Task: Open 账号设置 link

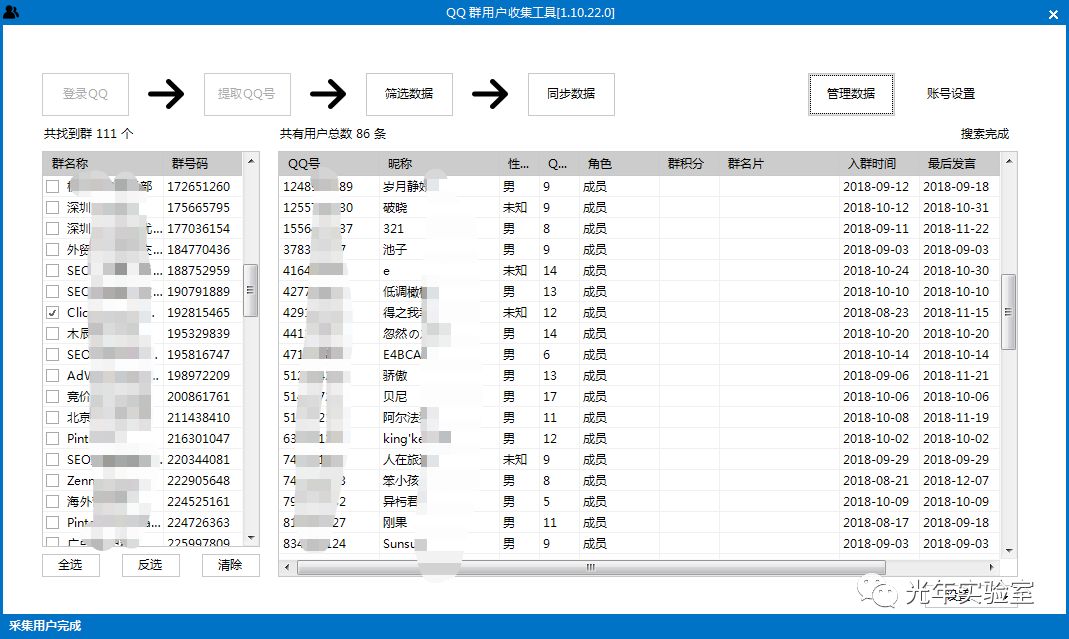Action: tap(950, 94)
